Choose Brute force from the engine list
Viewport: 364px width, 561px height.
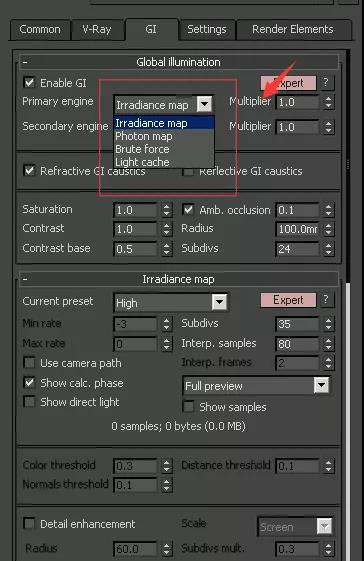(x=164, y=149)
